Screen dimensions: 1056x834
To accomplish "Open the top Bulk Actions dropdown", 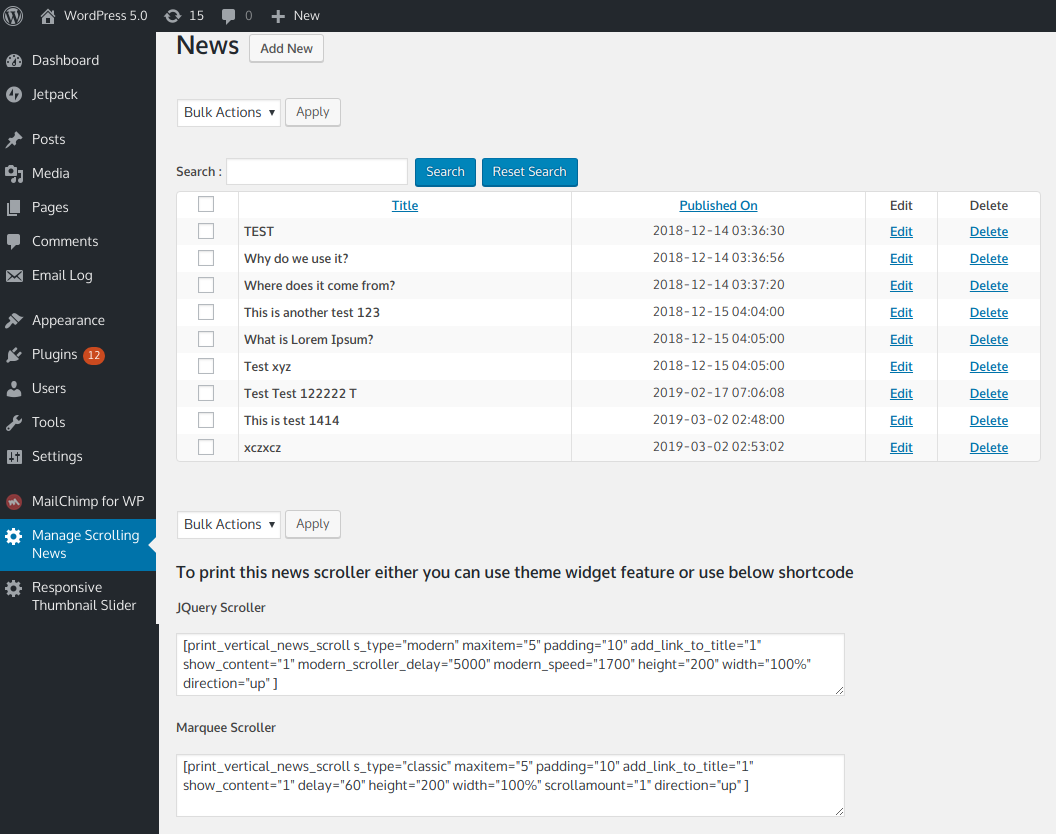I will click(x=229, y=113).
